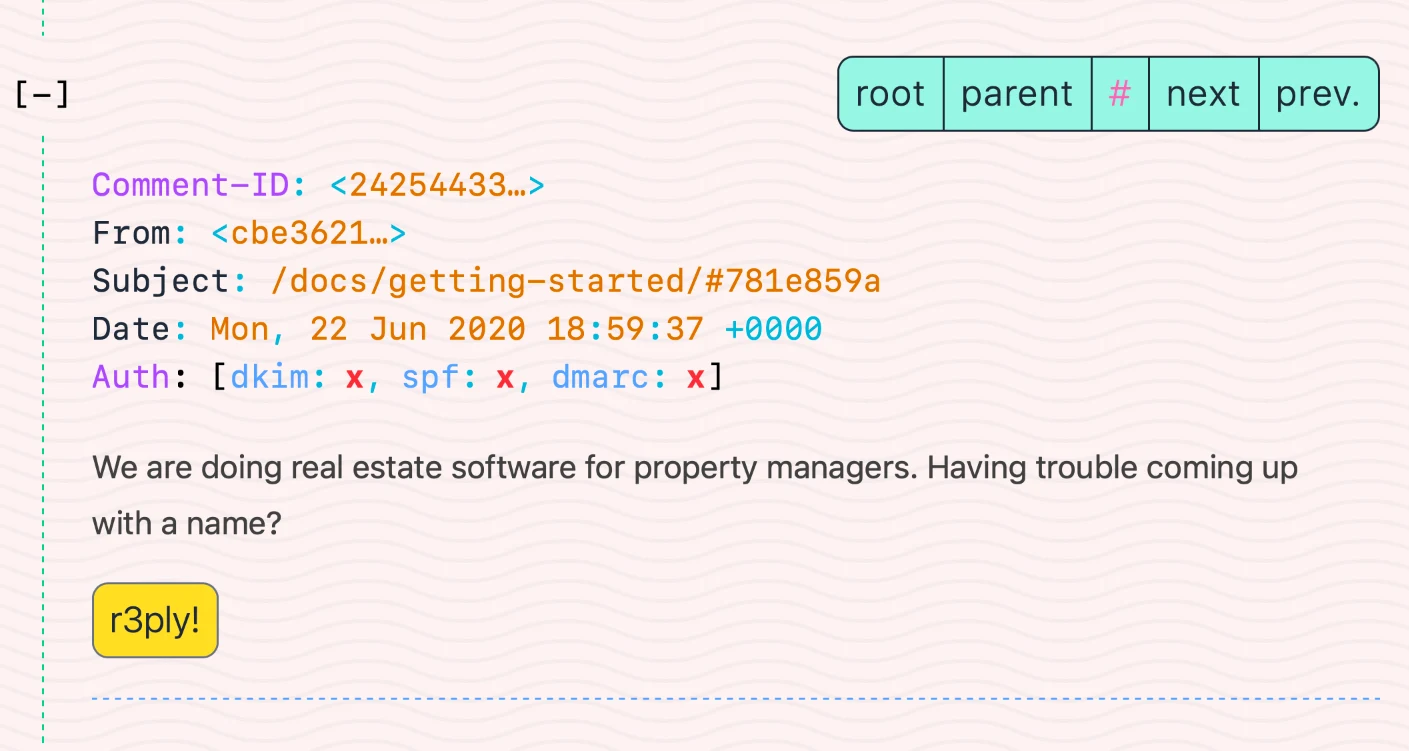Click the red spf failure x mark
Image resolution: width=1409 pixels, height=751 pixels.
[504, 377]
